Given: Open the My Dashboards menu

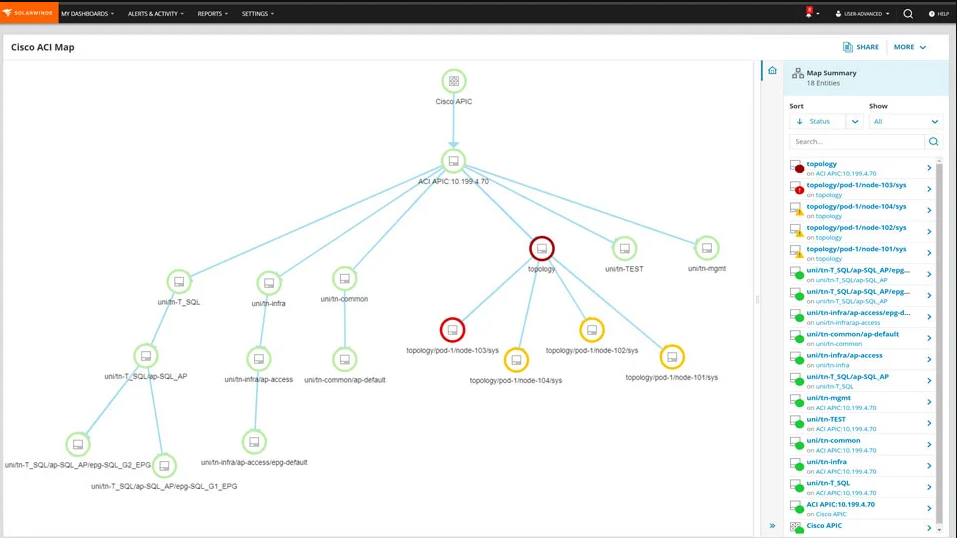Looking at the screenshot, I should click(87, 14).
